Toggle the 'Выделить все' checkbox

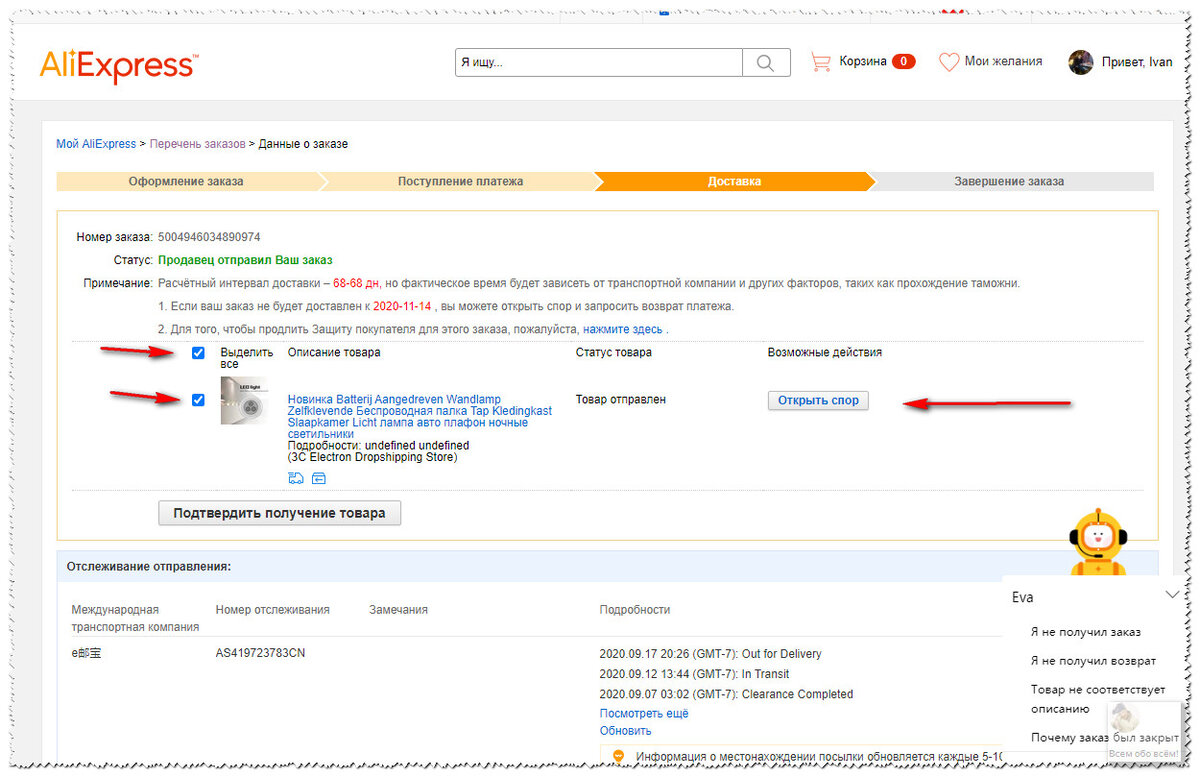198,353
